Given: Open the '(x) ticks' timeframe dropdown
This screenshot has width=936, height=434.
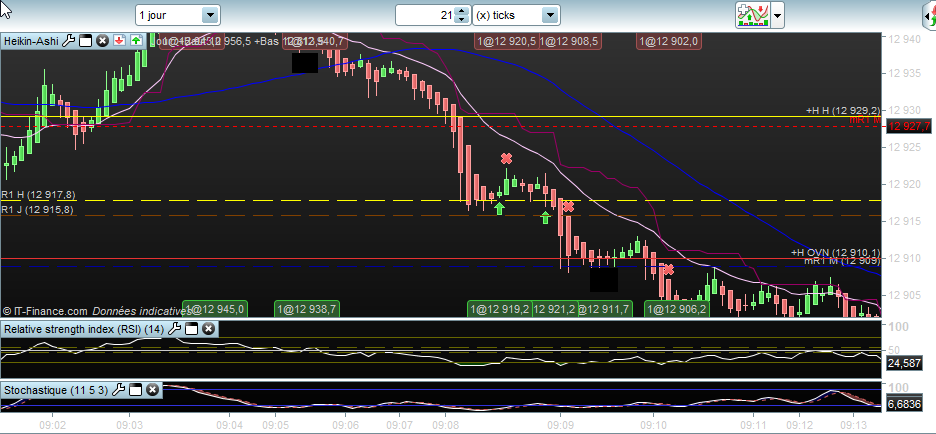Looking at the screenshot, I should 550,16.
